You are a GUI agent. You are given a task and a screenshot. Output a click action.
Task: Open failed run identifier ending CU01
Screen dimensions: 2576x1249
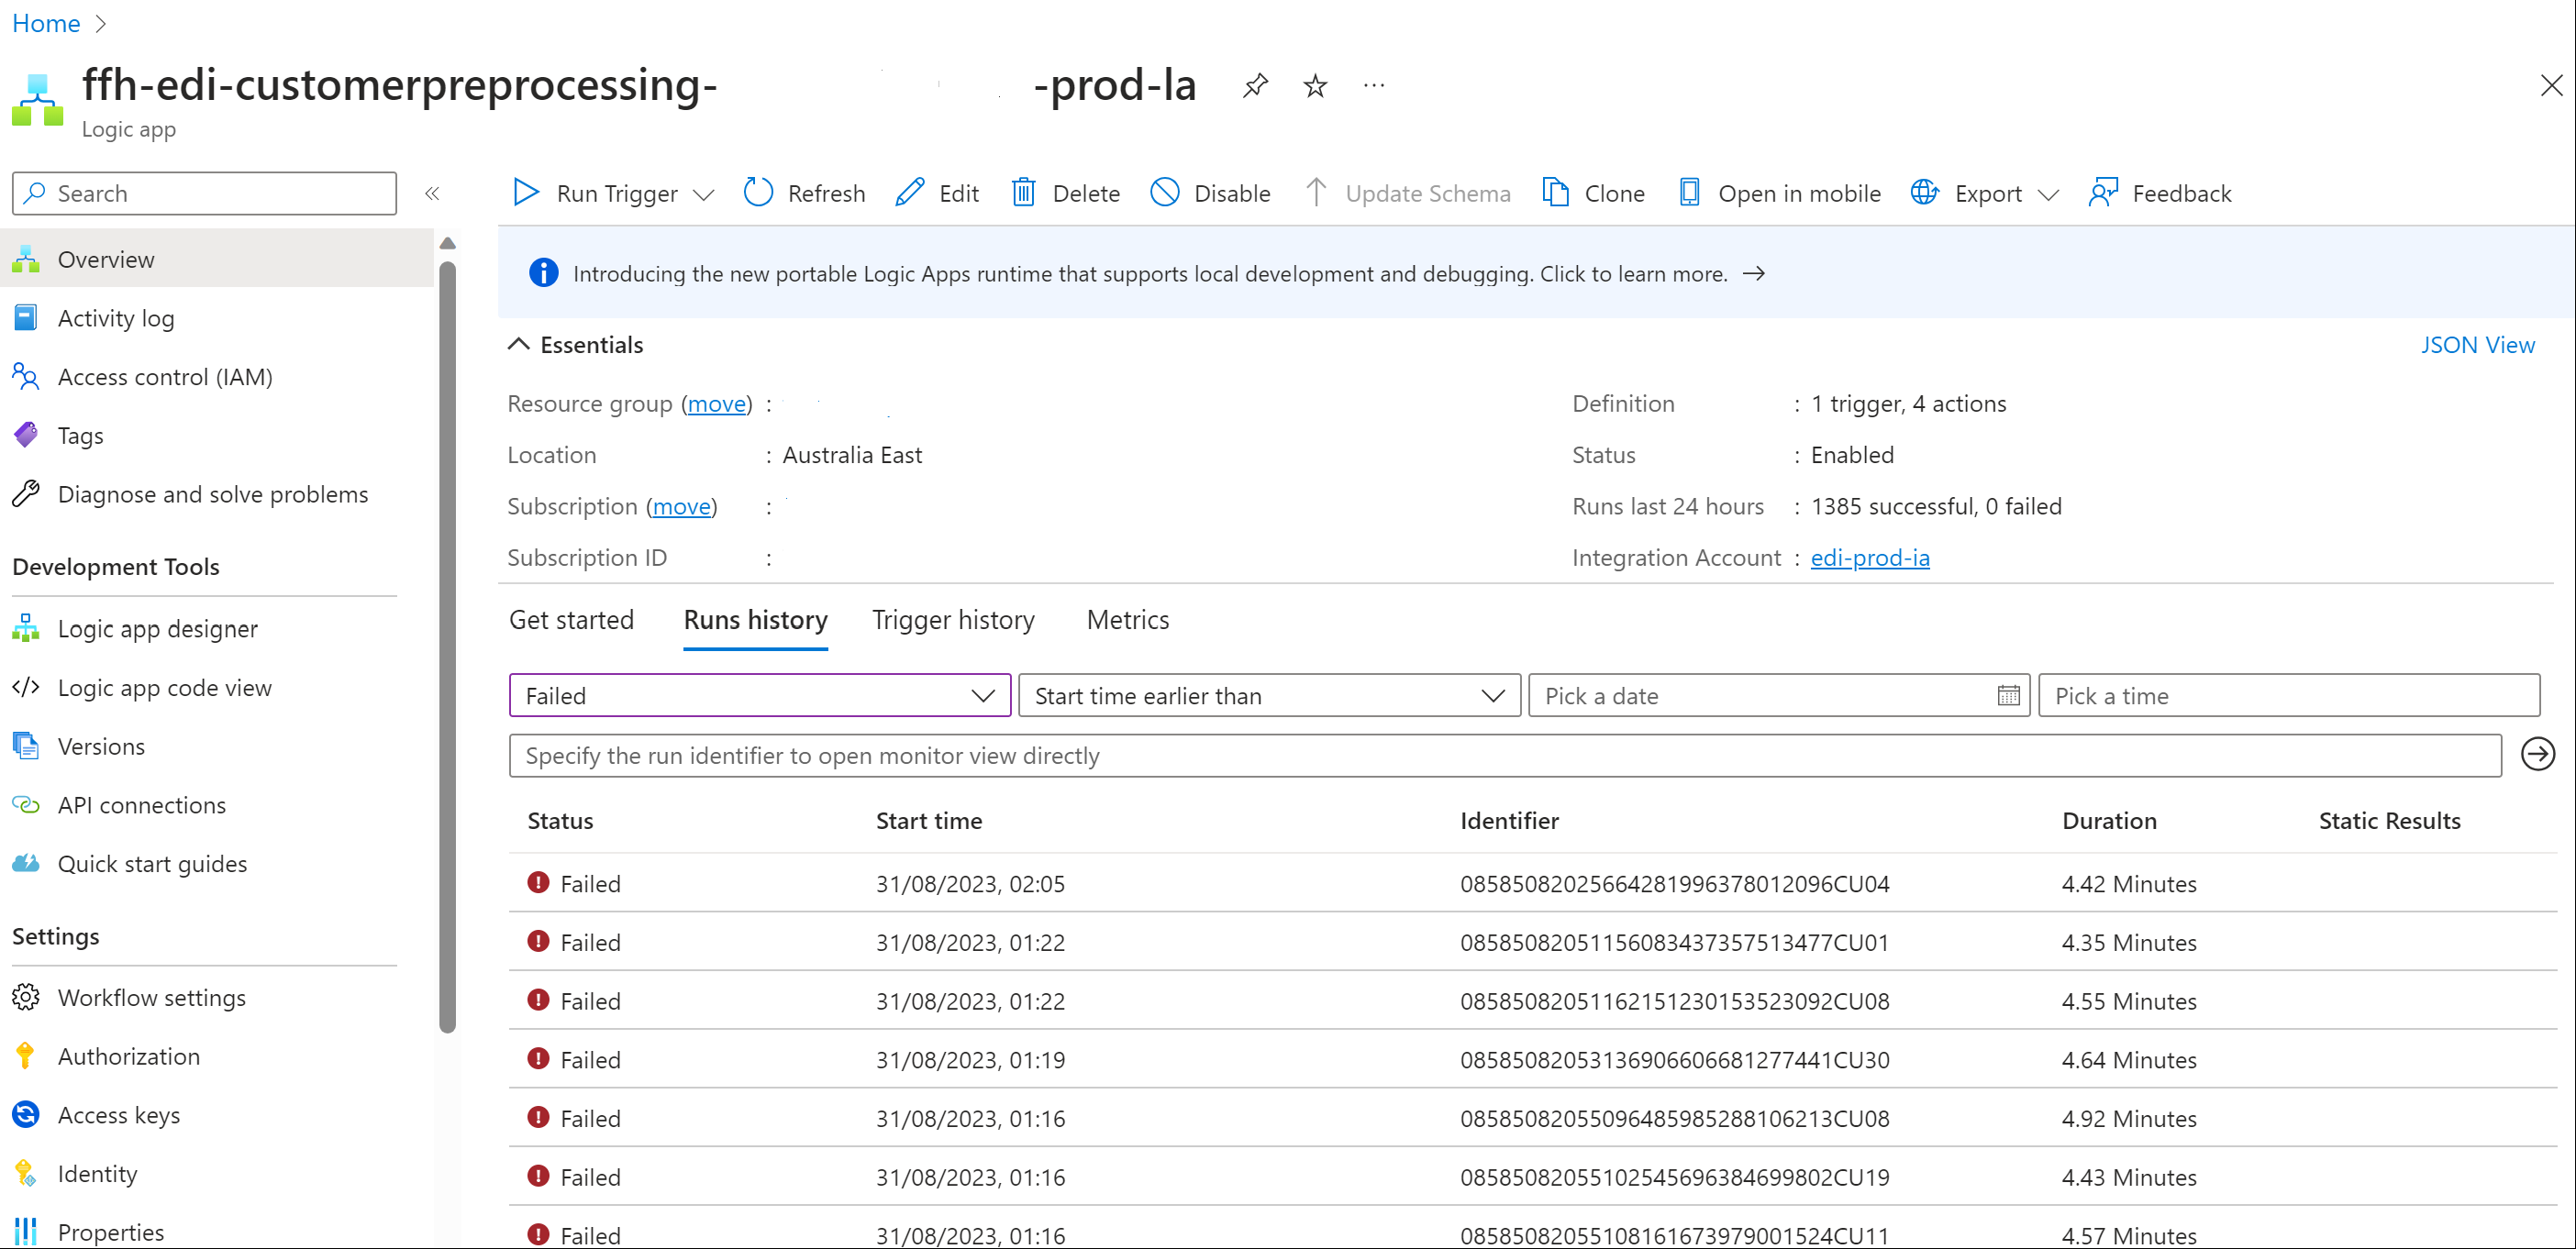[x=1532, y=943]
